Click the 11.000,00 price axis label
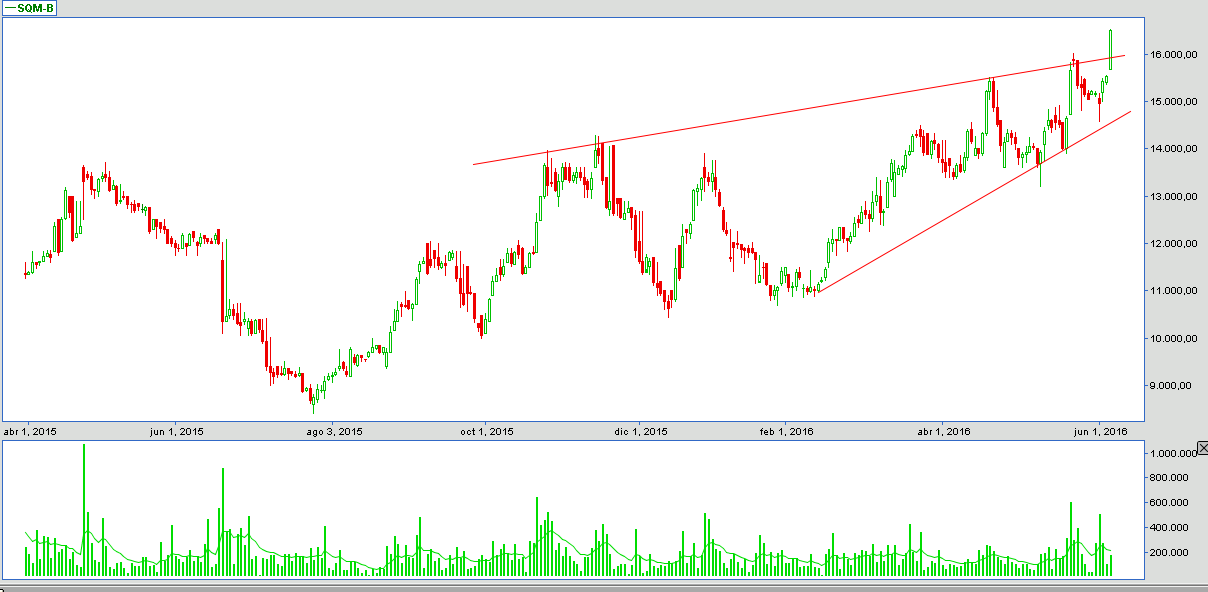This screenshot has width=1208, height=592. coord(1174,291)
